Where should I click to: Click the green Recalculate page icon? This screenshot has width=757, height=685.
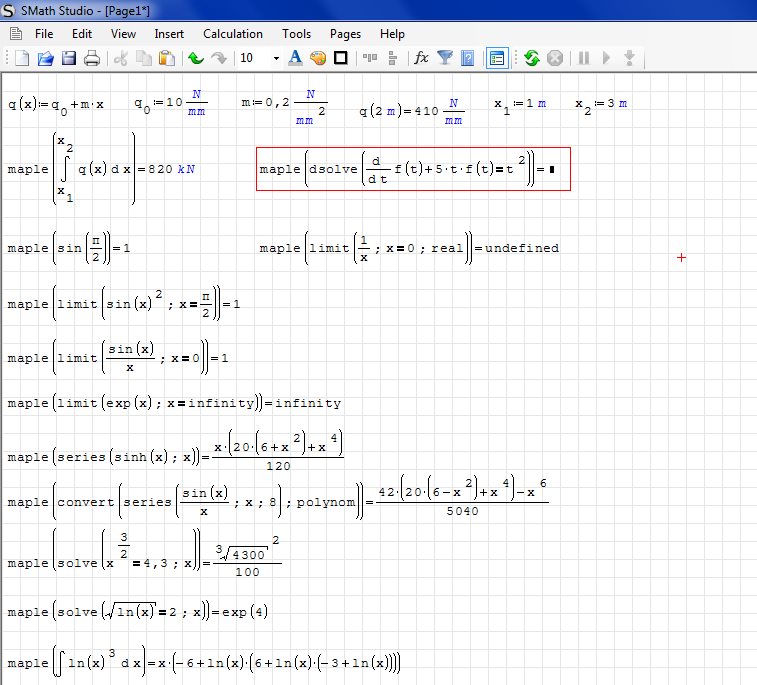[531, 58]
